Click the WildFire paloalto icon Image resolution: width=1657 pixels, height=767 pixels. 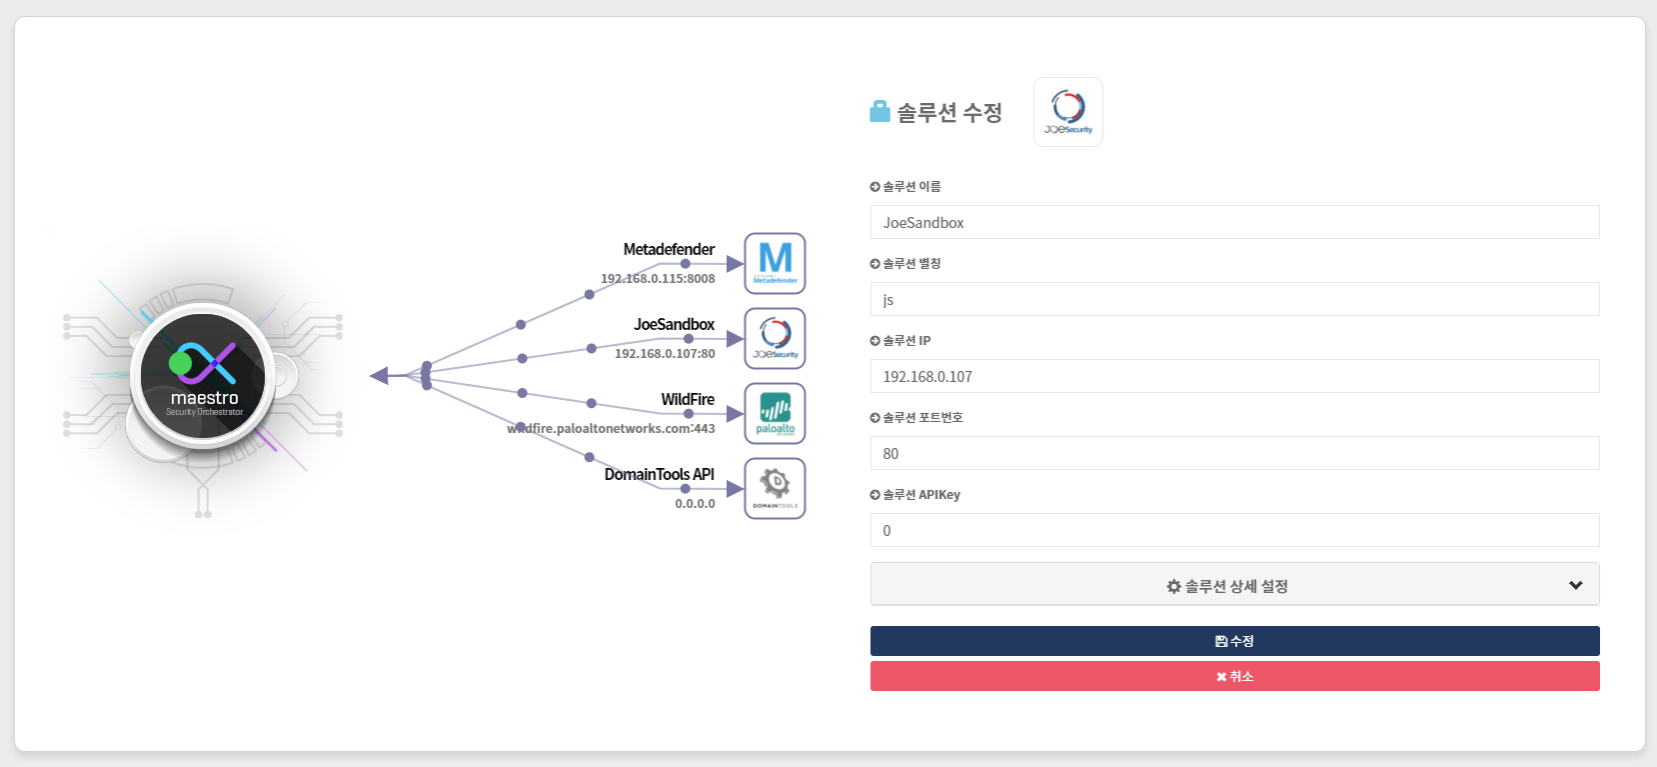775,413
